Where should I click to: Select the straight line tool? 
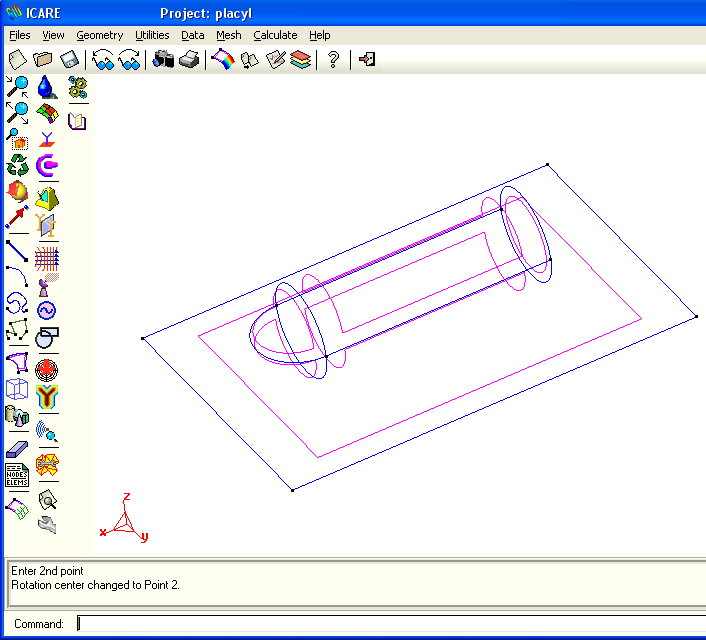click(17, 251)
